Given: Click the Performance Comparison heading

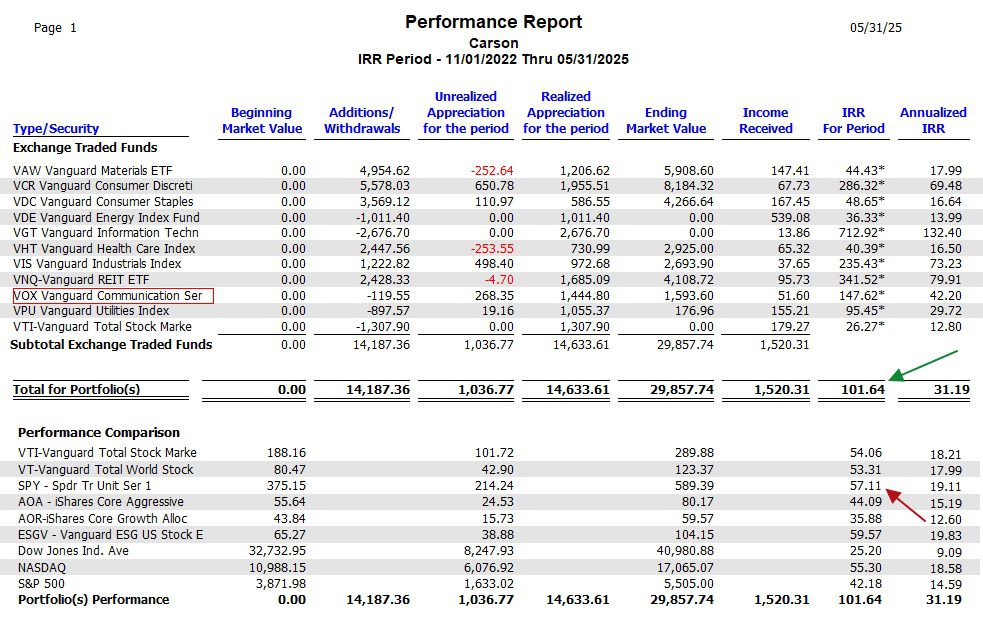Looking at the screenshot, I should 99,433.
